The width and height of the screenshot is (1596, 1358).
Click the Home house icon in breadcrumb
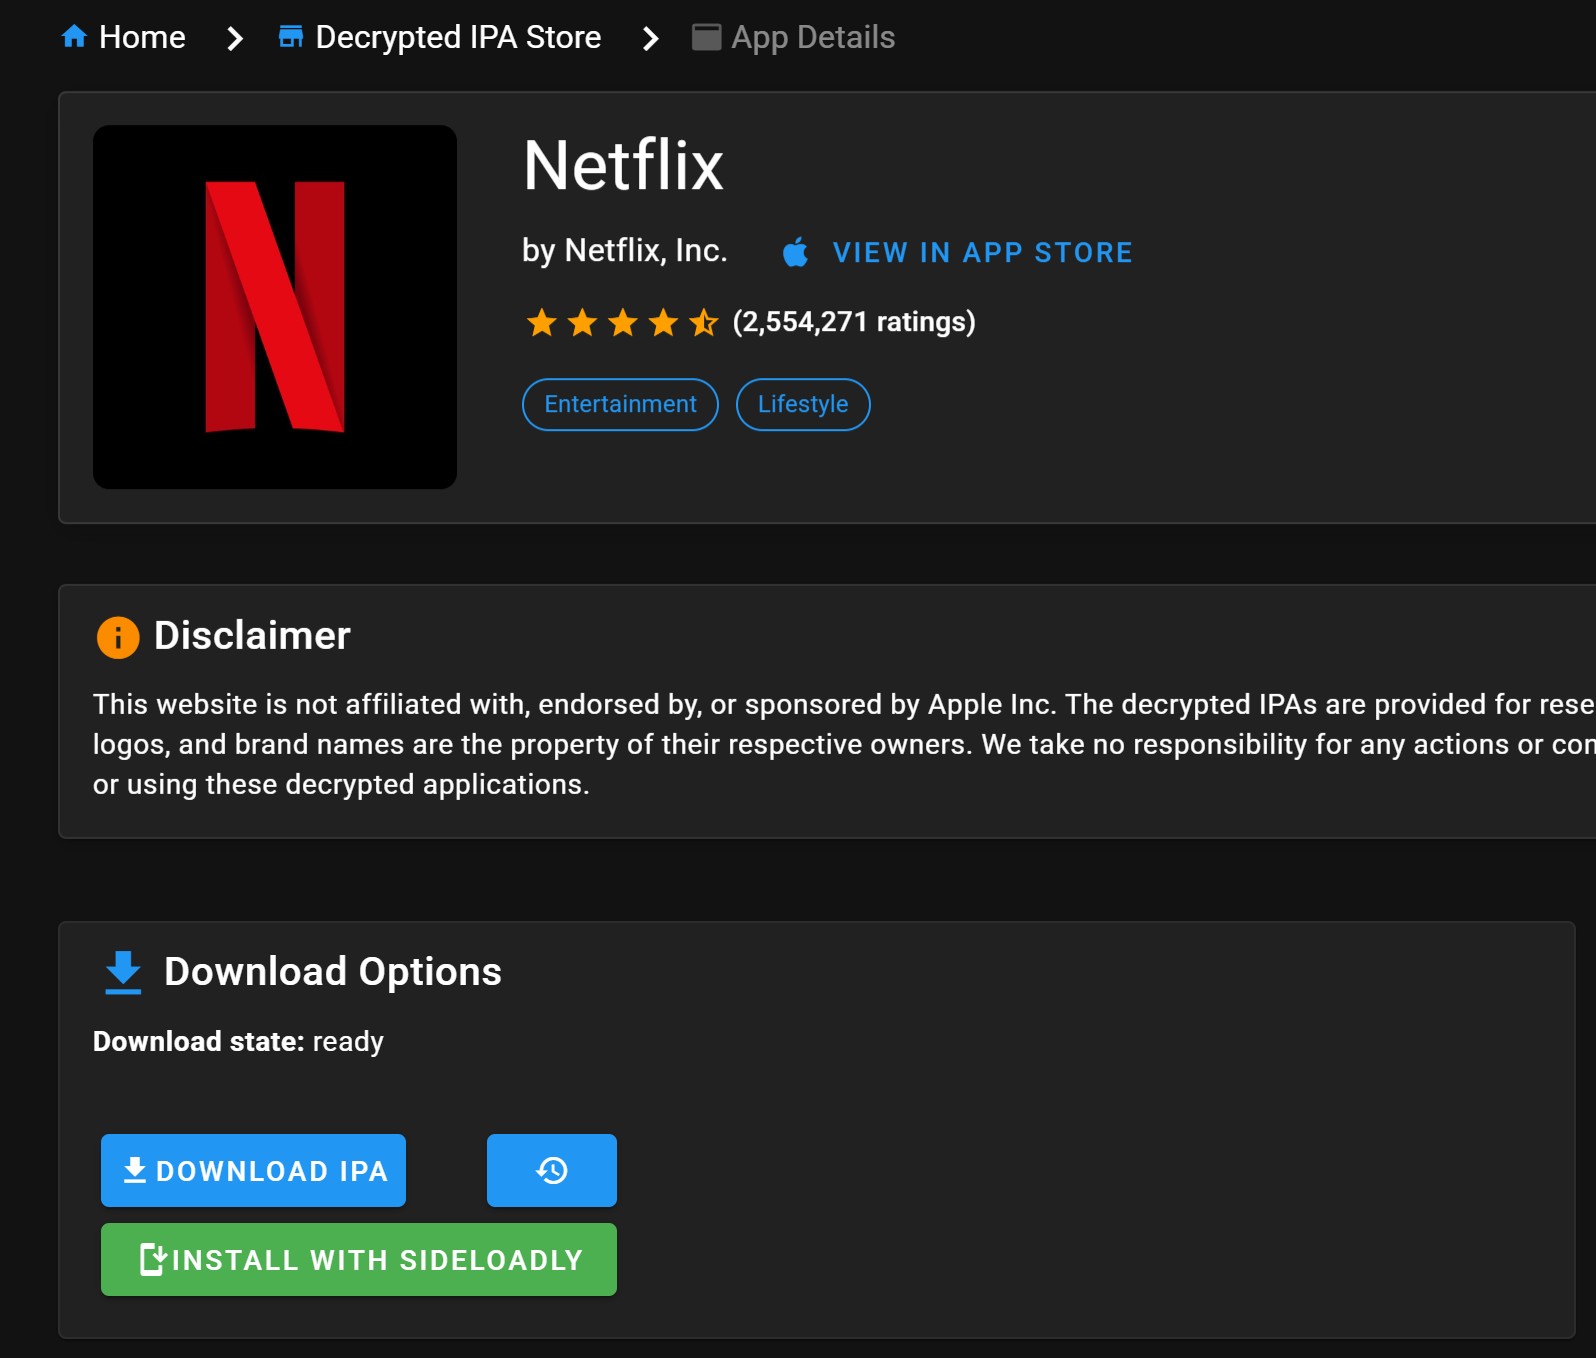pos(74,37)
